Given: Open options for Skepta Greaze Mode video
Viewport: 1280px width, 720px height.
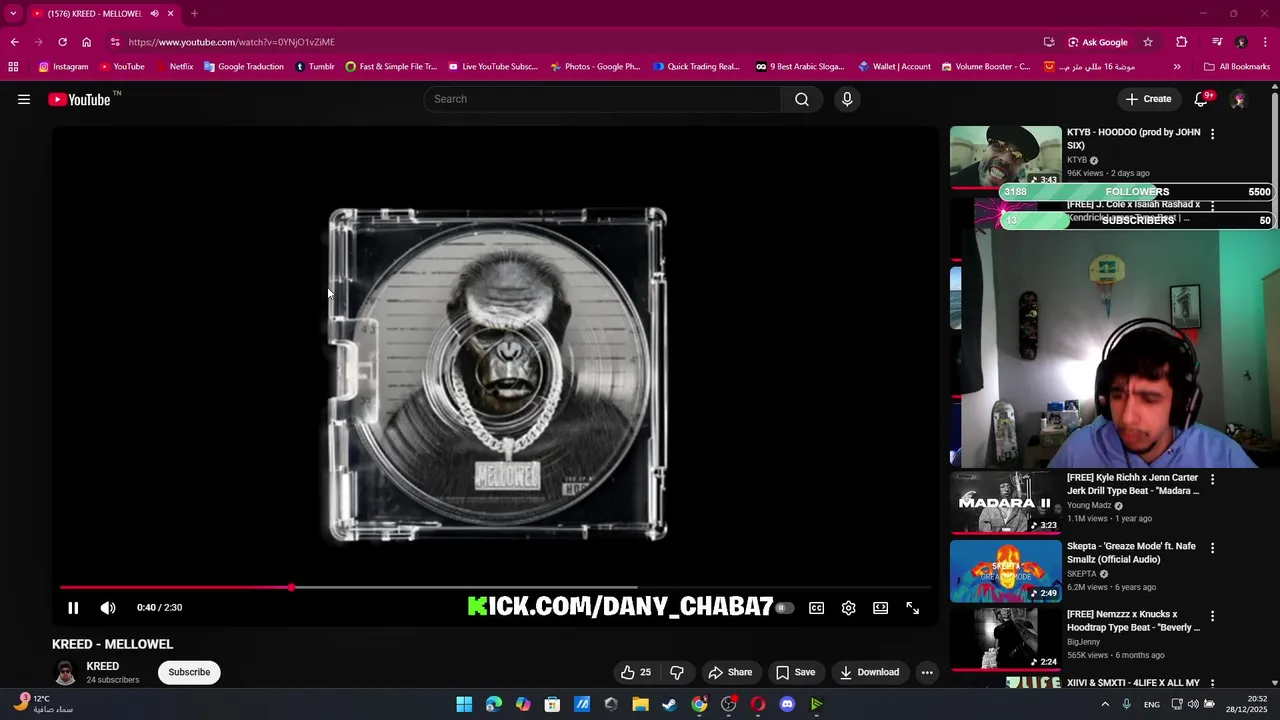Looking at the screenshot, I should pyautogui.click(x=1212, y=548).
